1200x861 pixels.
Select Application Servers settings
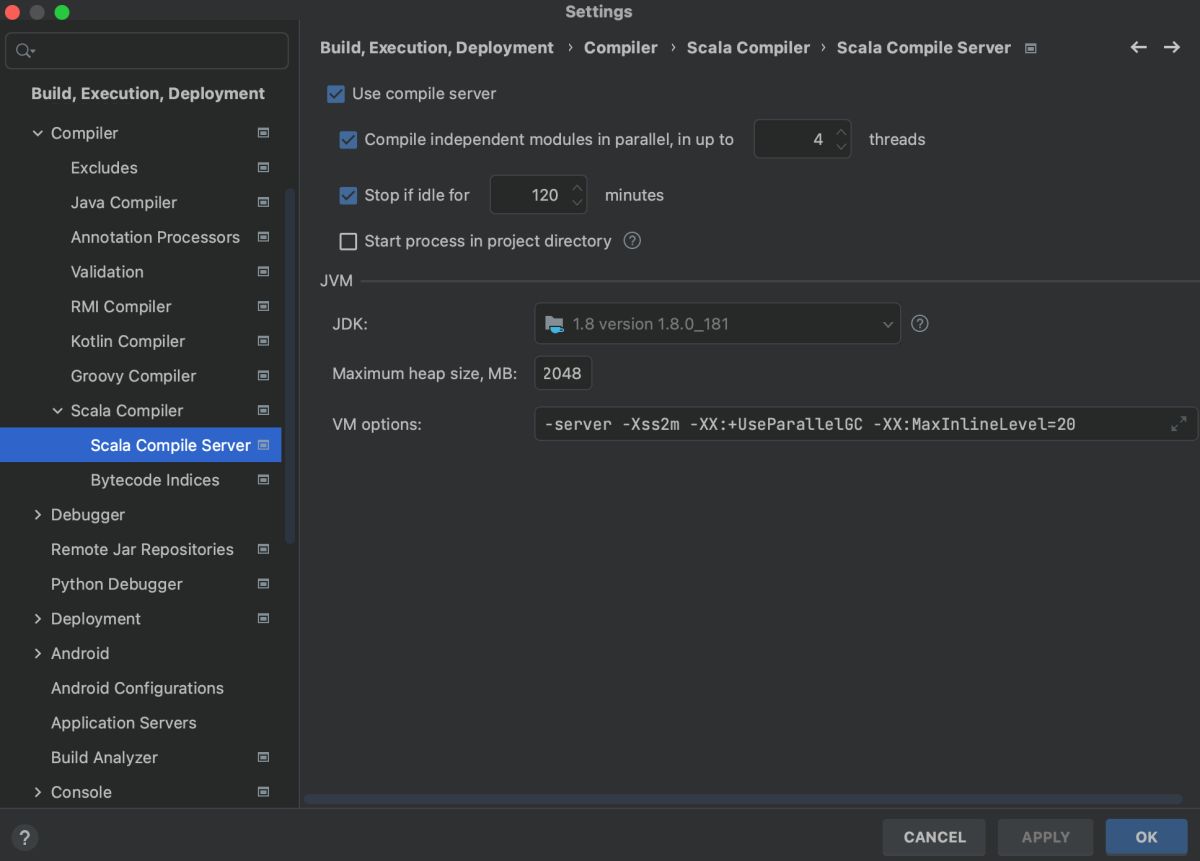124,723
